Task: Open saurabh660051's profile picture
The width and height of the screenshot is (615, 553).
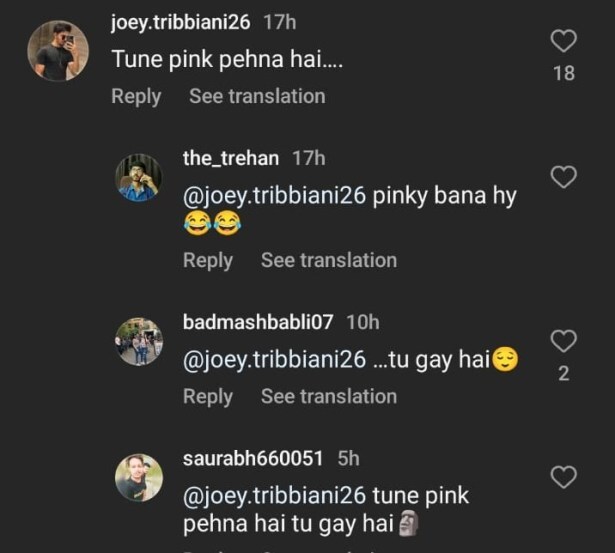Action: pos(138,478)
